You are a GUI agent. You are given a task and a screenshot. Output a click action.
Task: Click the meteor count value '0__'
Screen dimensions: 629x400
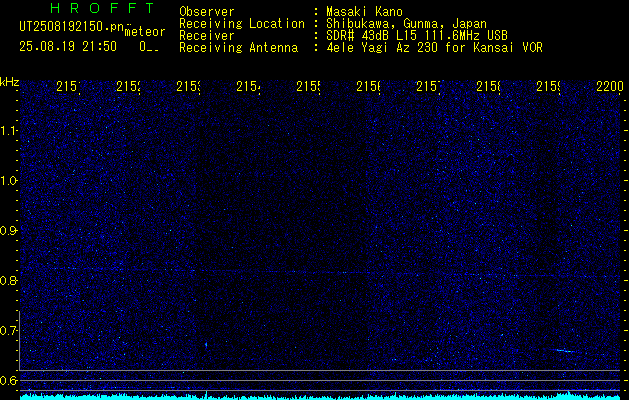click(149, 47)
